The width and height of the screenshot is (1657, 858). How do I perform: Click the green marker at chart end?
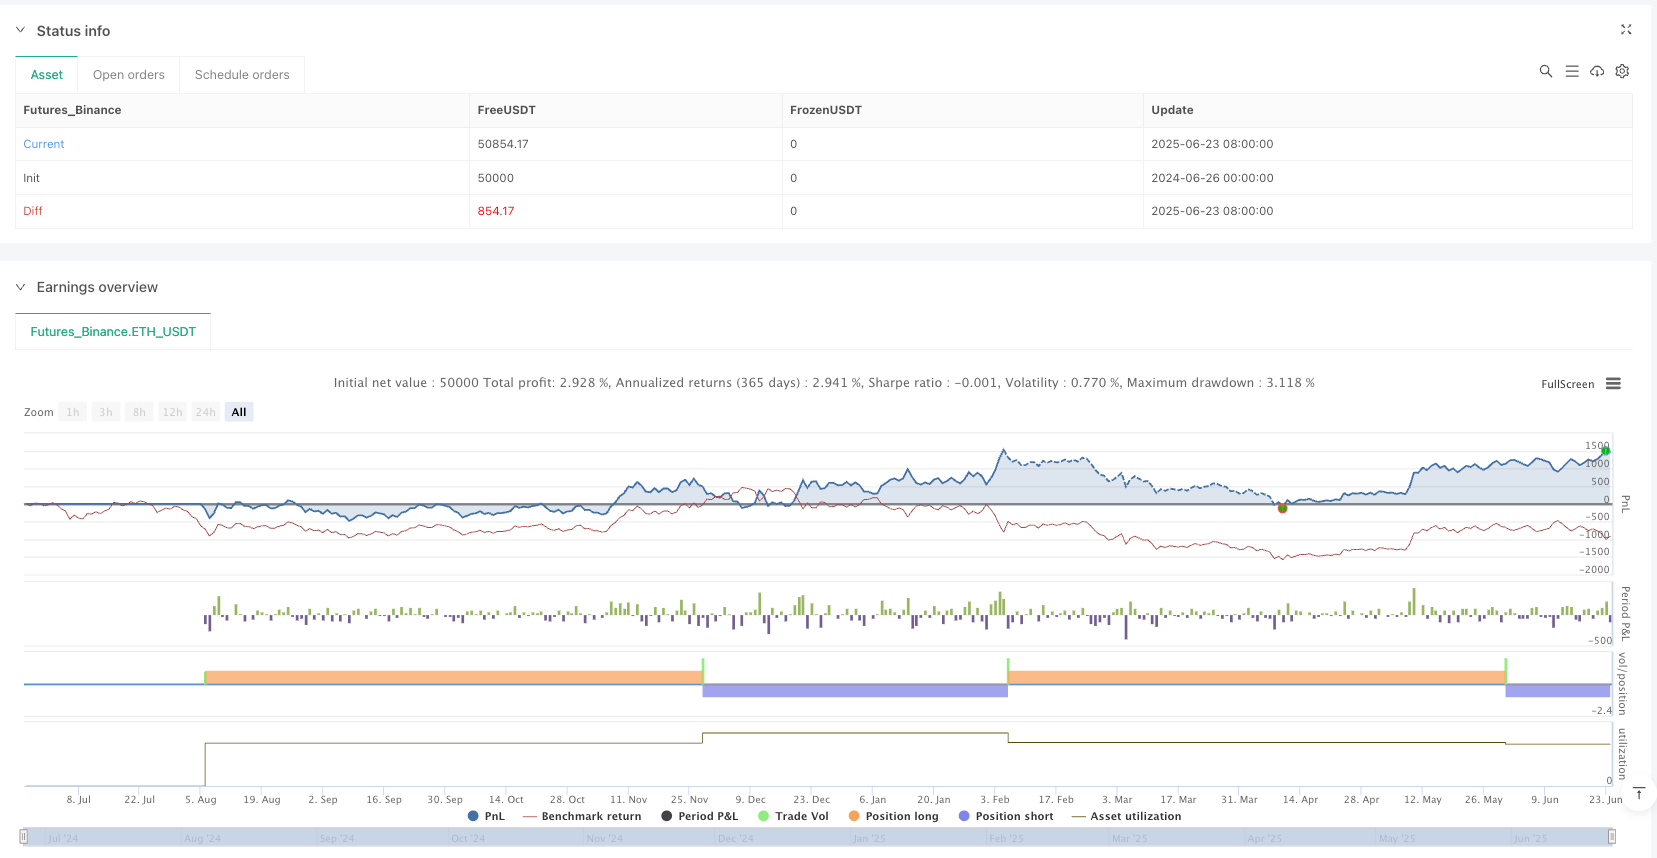click(x=1605, y=451)
